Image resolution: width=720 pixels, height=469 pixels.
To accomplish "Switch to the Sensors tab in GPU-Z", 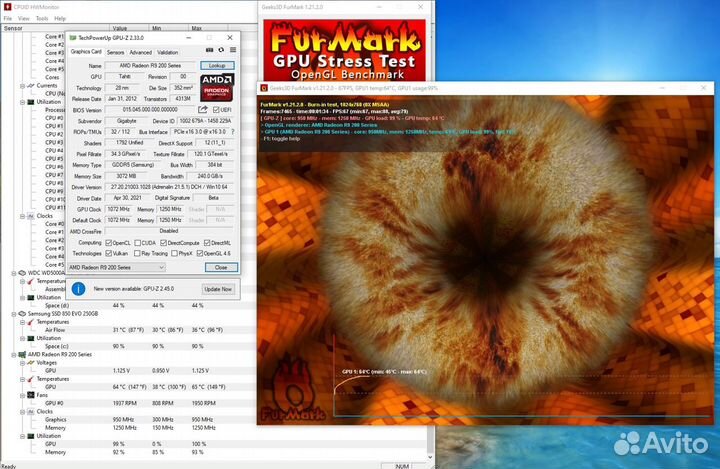I will tap(115, 51).
